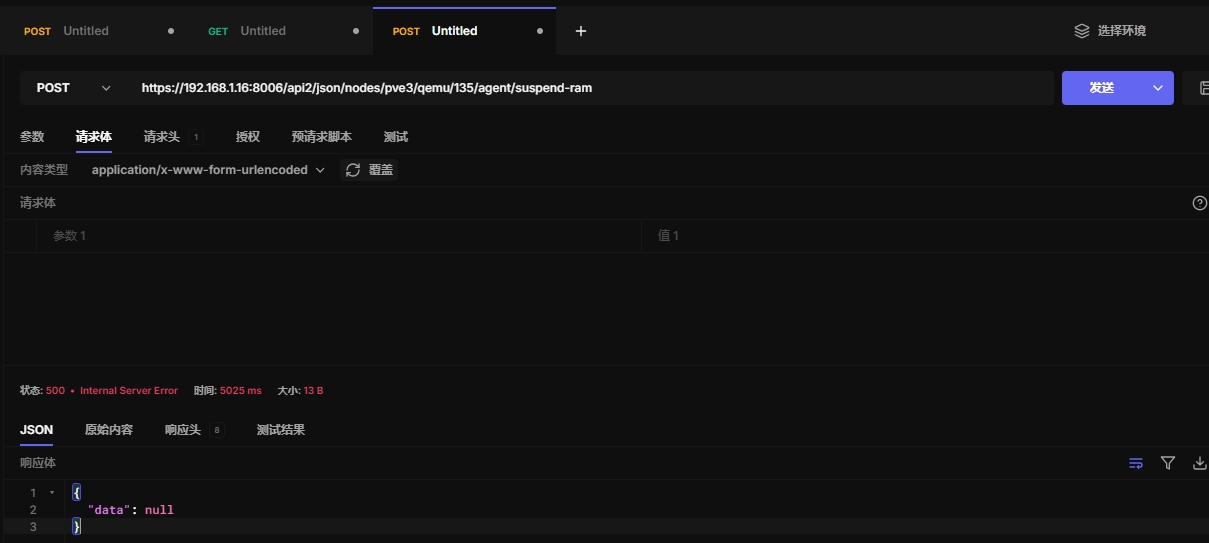
Task: Click the save icon next to Send
Action: 1198,88
